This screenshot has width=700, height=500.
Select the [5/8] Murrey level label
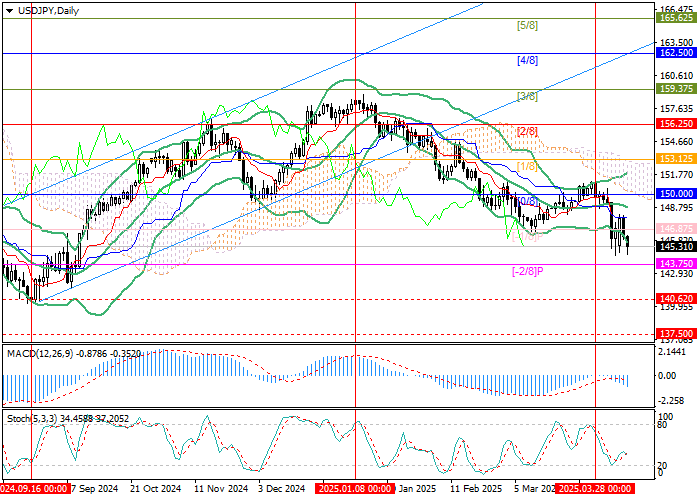coord(527,26)
